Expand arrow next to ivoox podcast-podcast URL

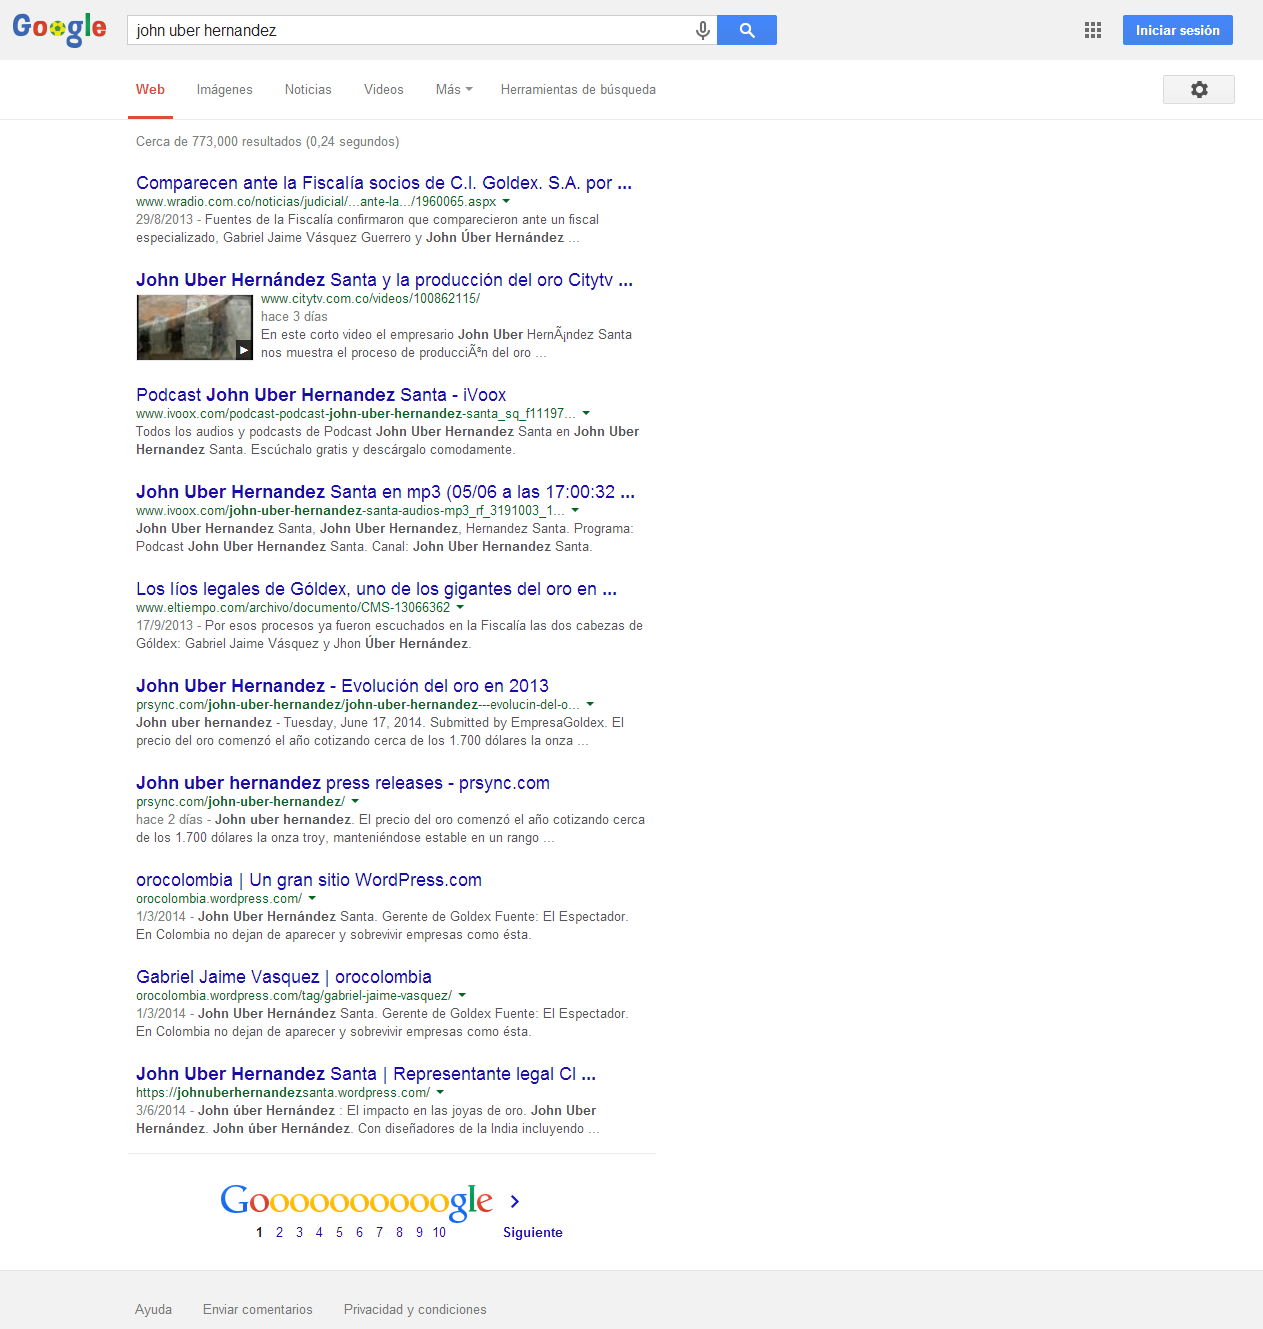[x=586, y=413]
